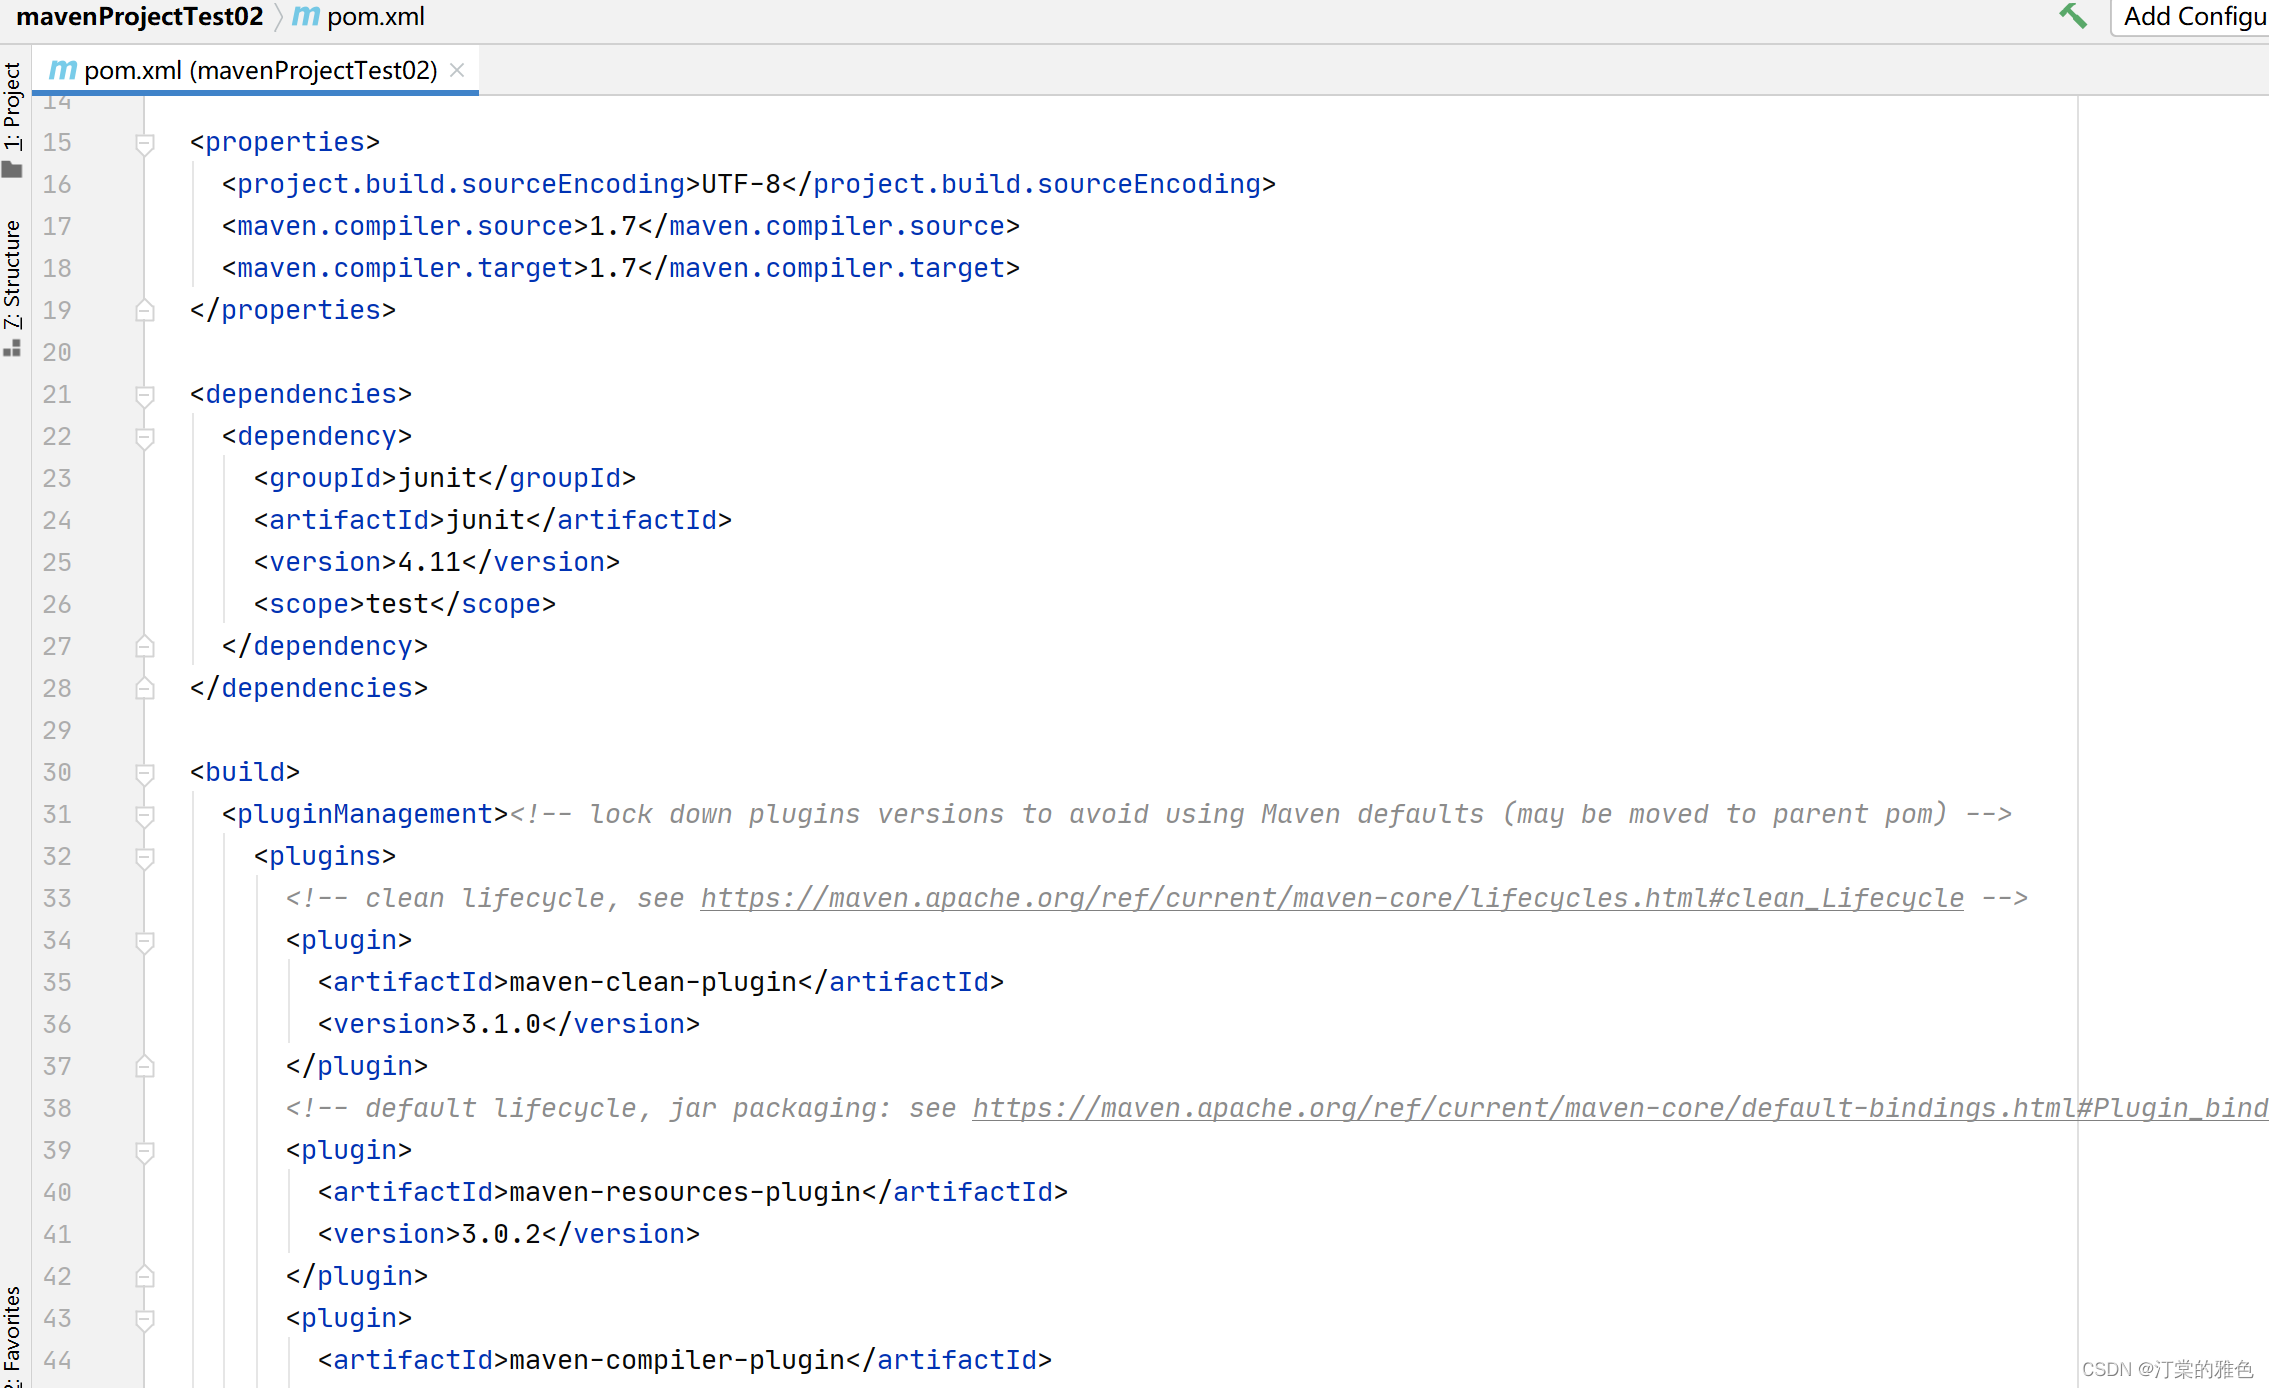The width and height of the screenshot is (2269, 1388).
Task: Click line number 29 in the gutter
Action: coord(57,730)
